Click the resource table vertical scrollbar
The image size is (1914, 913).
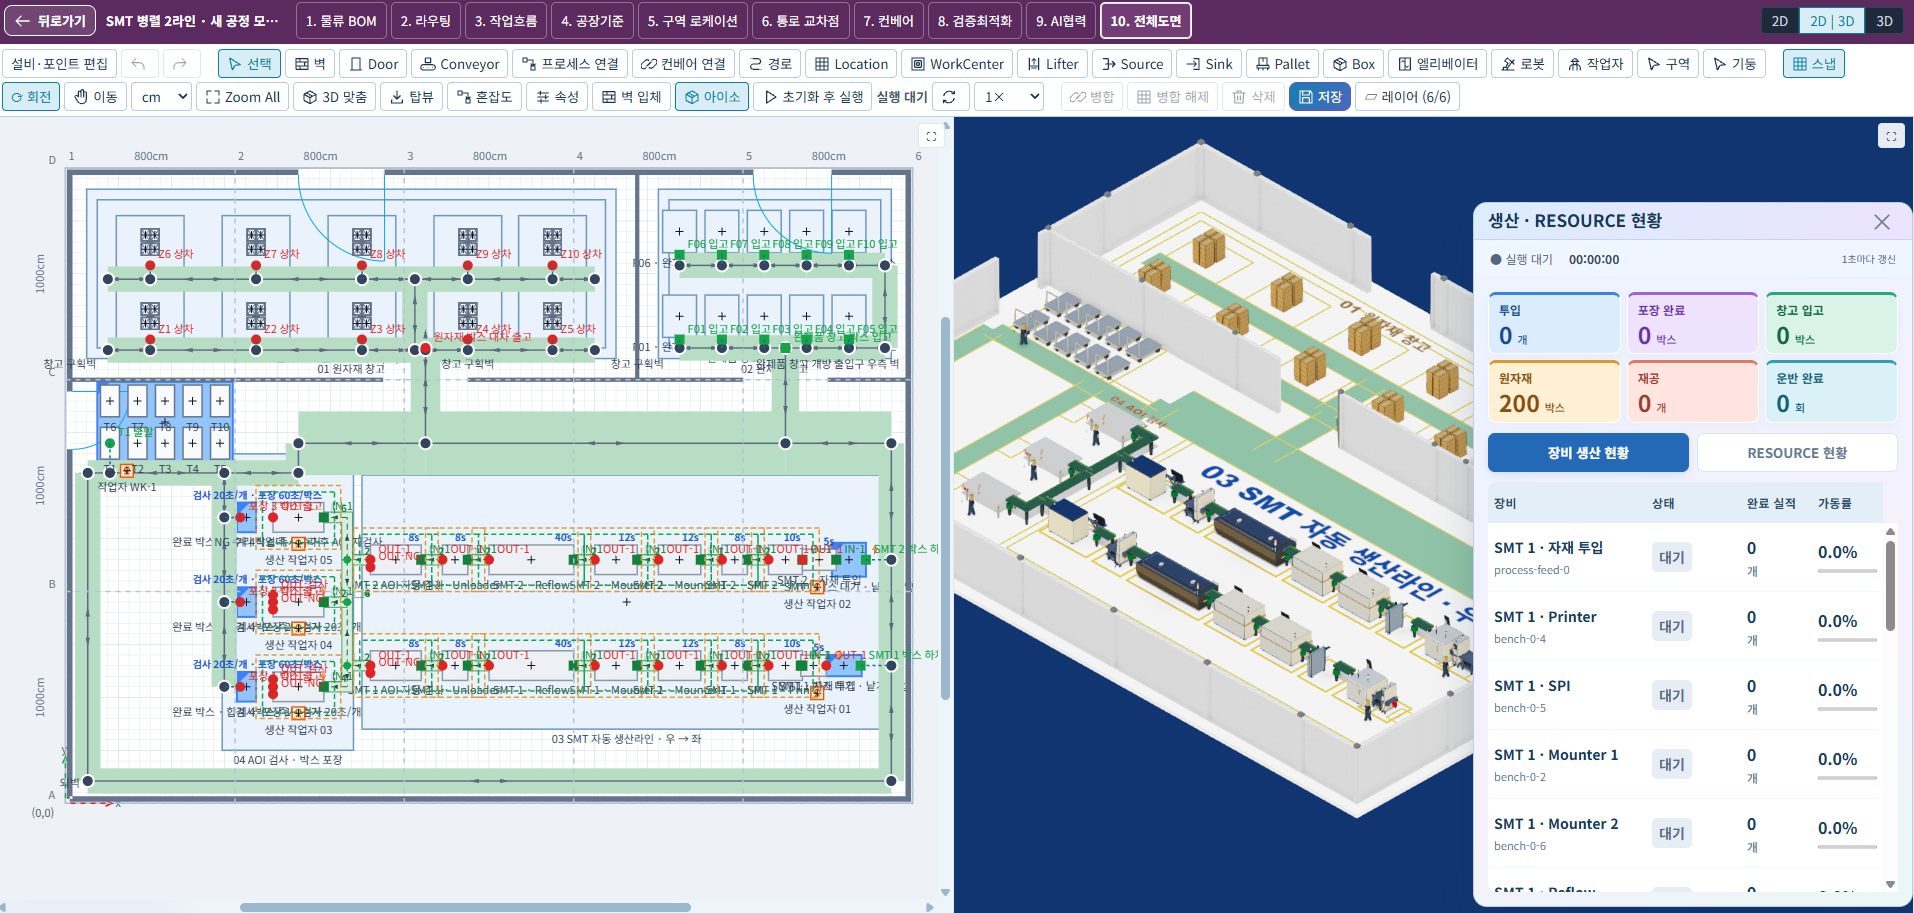(x=1890, y=586)
